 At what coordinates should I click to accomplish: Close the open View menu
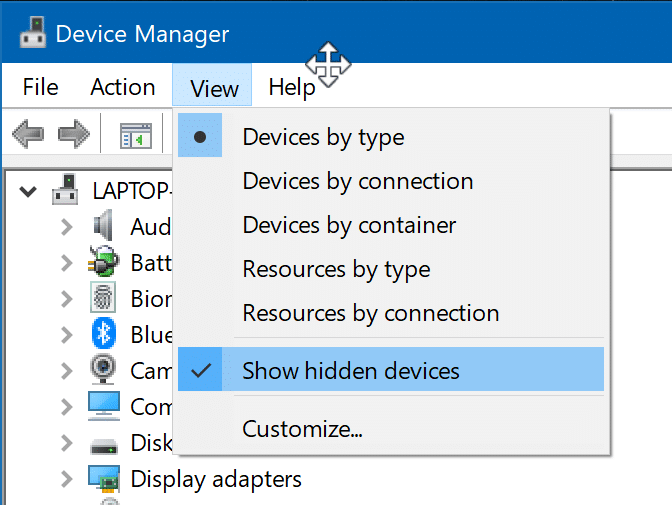212,85
